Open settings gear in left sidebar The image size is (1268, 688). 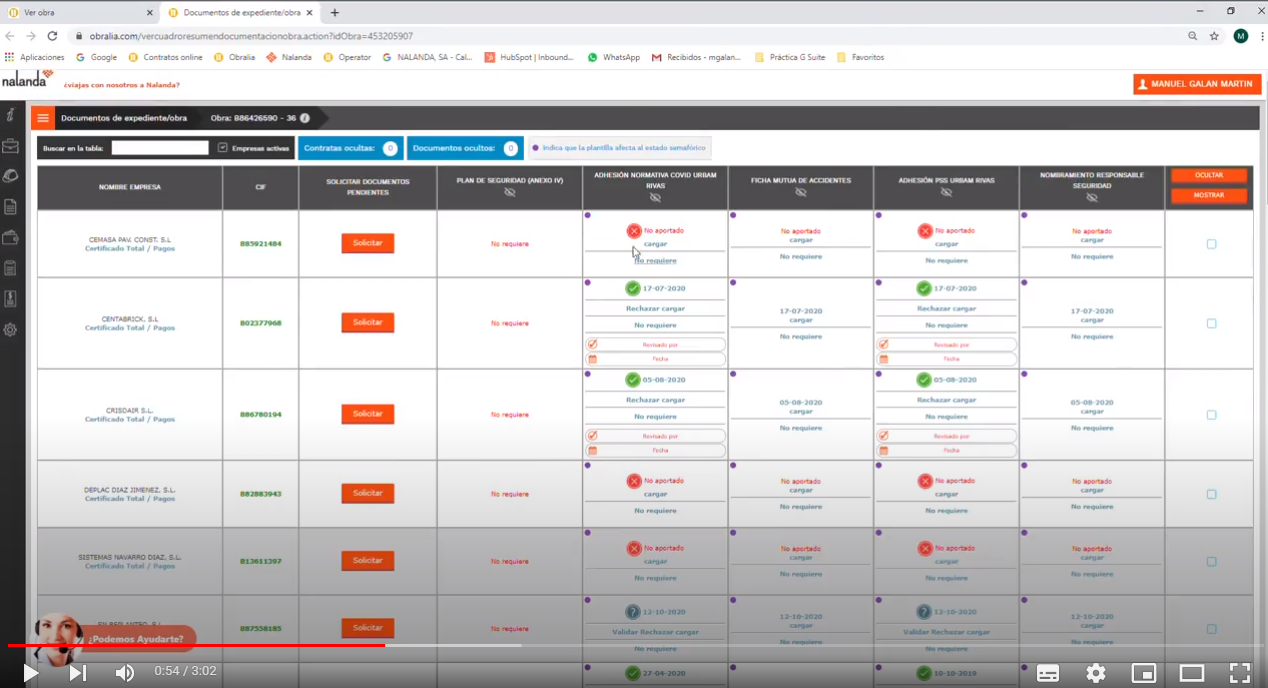tap(11, 329)
